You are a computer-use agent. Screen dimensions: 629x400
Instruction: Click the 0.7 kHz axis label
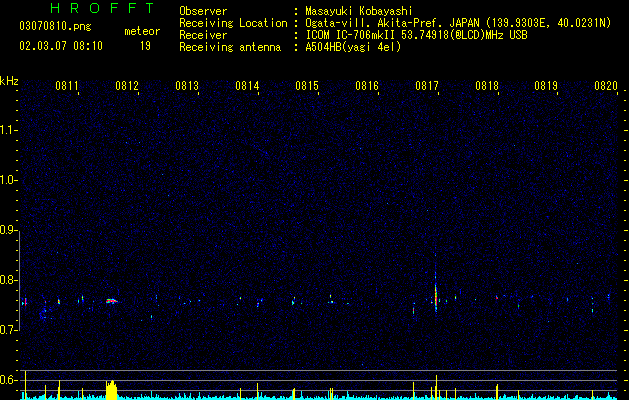8,330
